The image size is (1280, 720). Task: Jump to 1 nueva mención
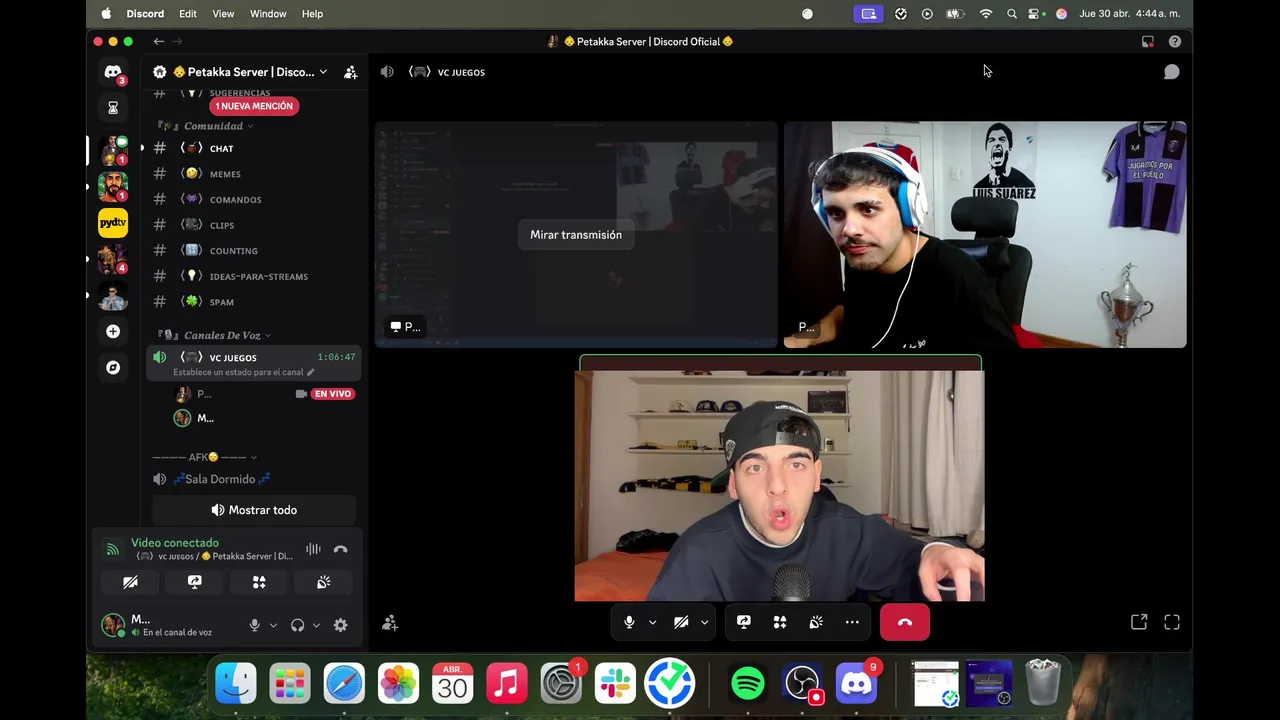tap(254, 106)
